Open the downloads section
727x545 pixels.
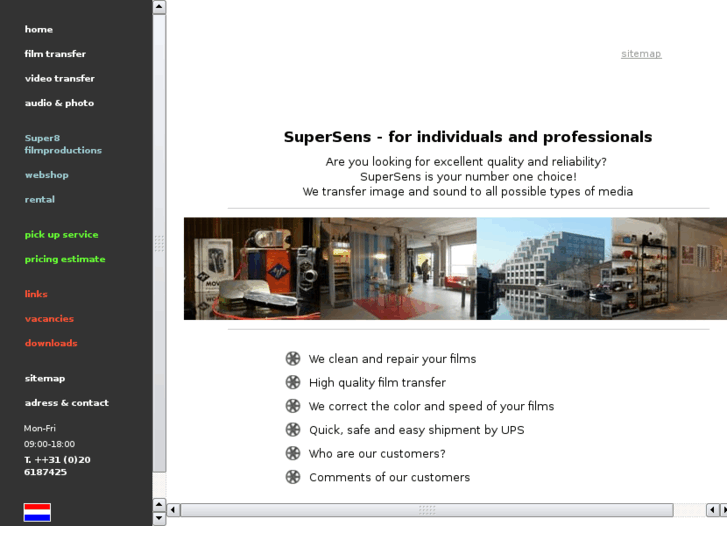tap(51, 343)
